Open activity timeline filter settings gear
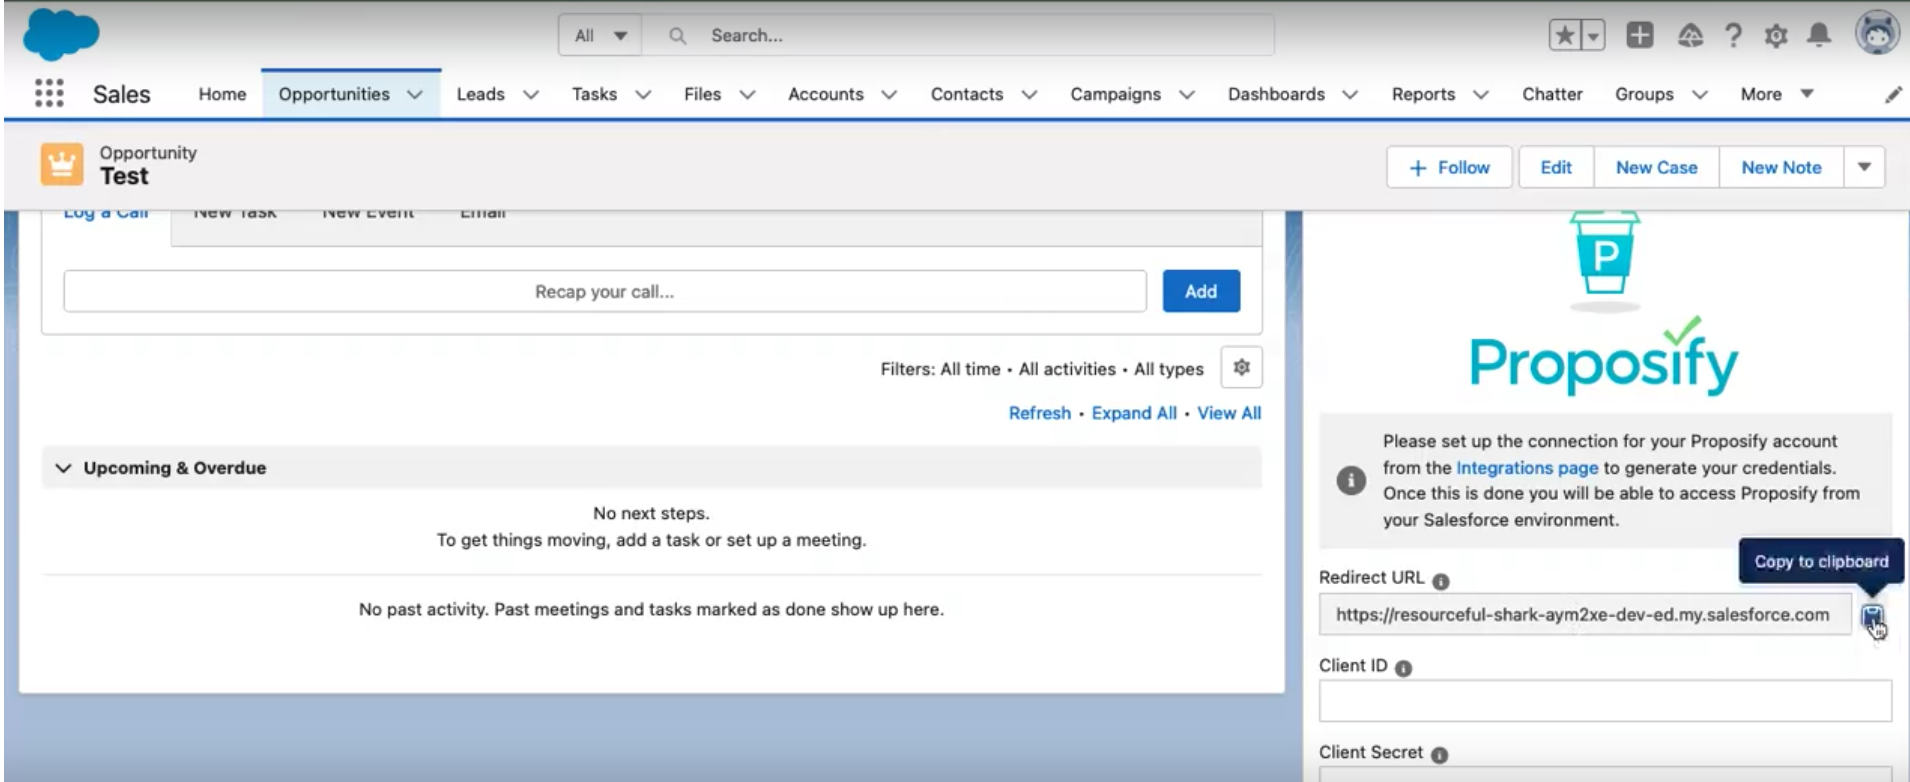The width and height of the screenshot is (1910, 782). click(x=1241, y=367)
